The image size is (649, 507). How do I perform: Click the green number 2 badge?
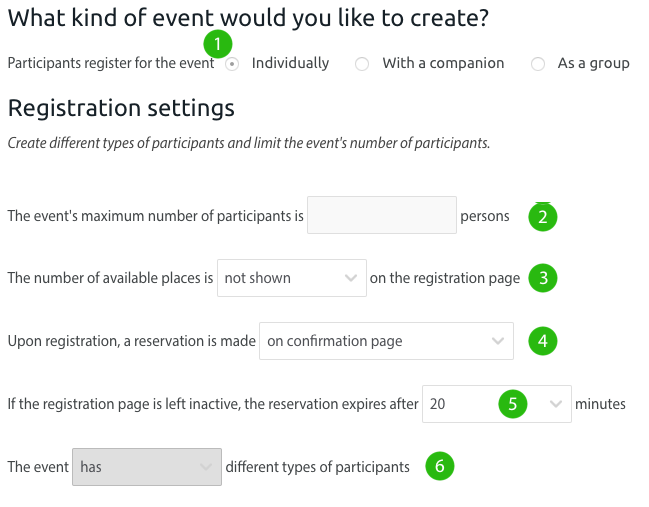pos(542,217)
